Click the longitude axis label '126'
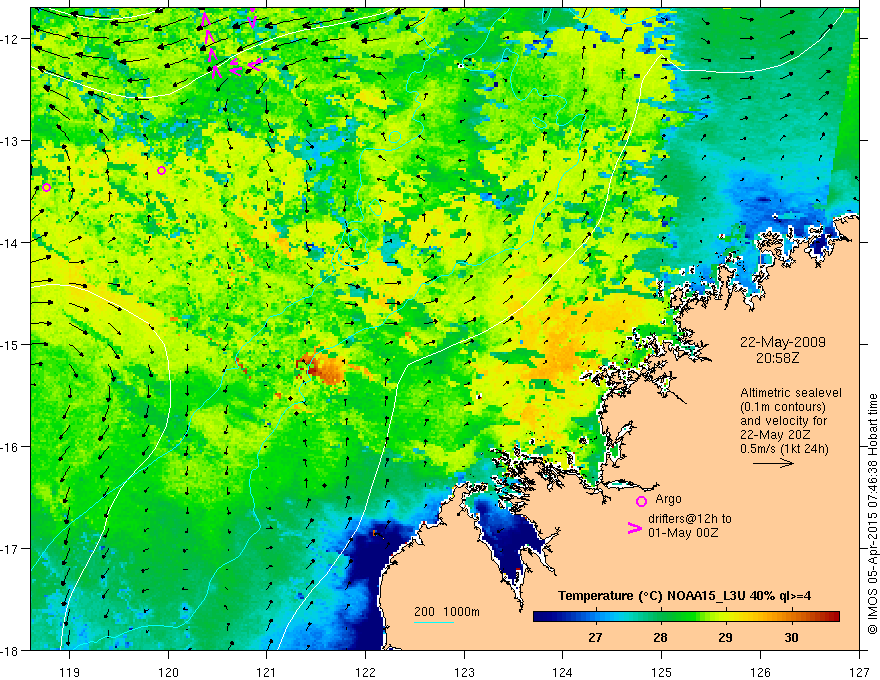Viewport: 880px width, 680px height. click(x=760, y=672)
